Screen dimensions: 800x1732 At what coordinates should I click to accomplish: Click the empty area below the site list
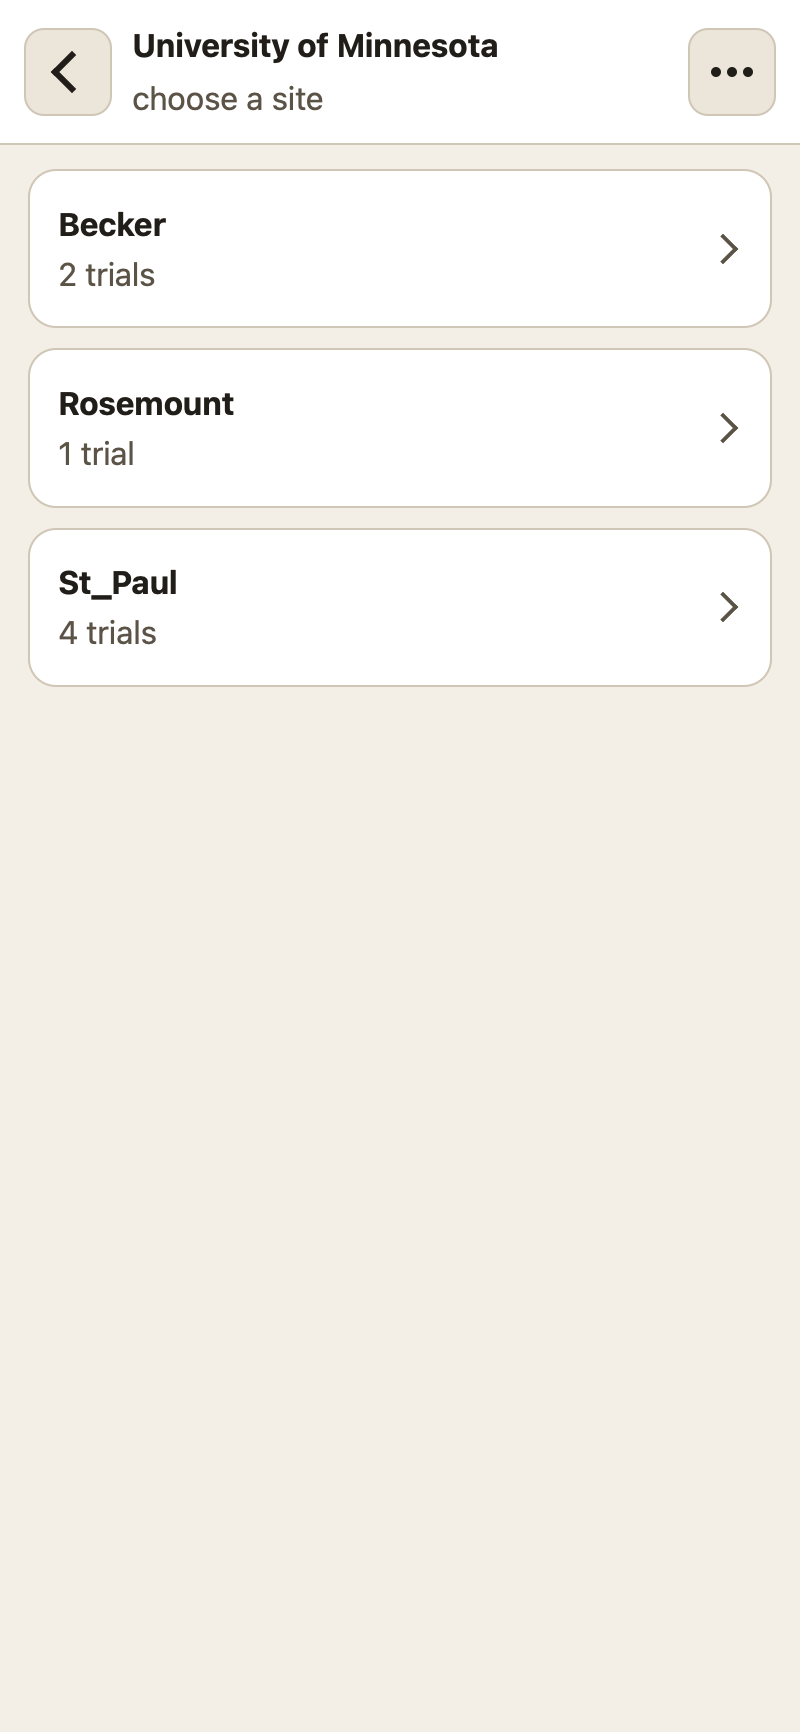pos(400,1200)
